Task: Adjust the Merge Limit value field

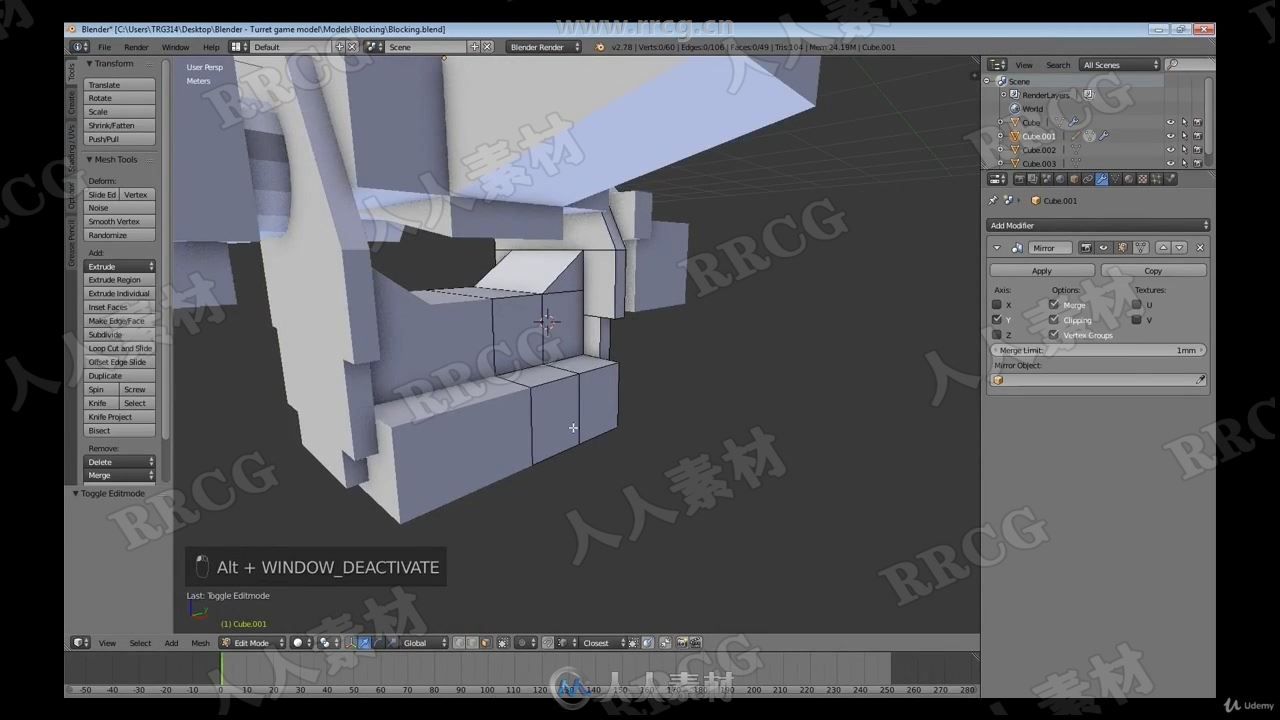Action: click(1098, 351)
